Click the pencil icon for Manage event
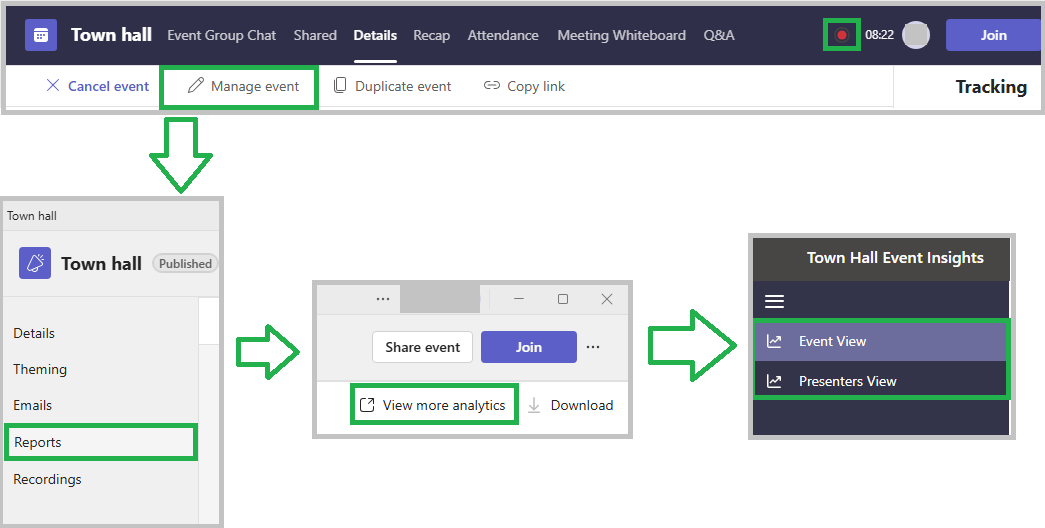The height and width of the screenshot is (528, 1045). pos(195,85)
